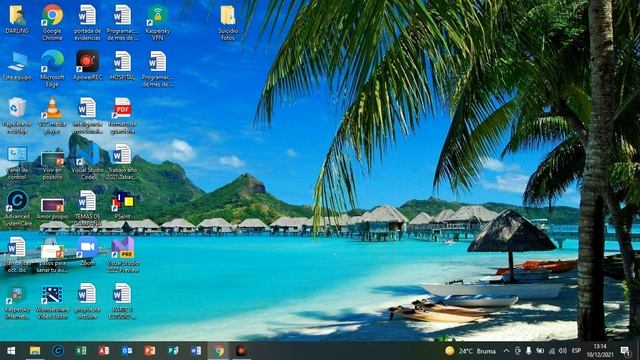Launch Zoom desktop shortcut
This screenshot has width=640, height=360.
pyautogui.click(x=87, y=251)
